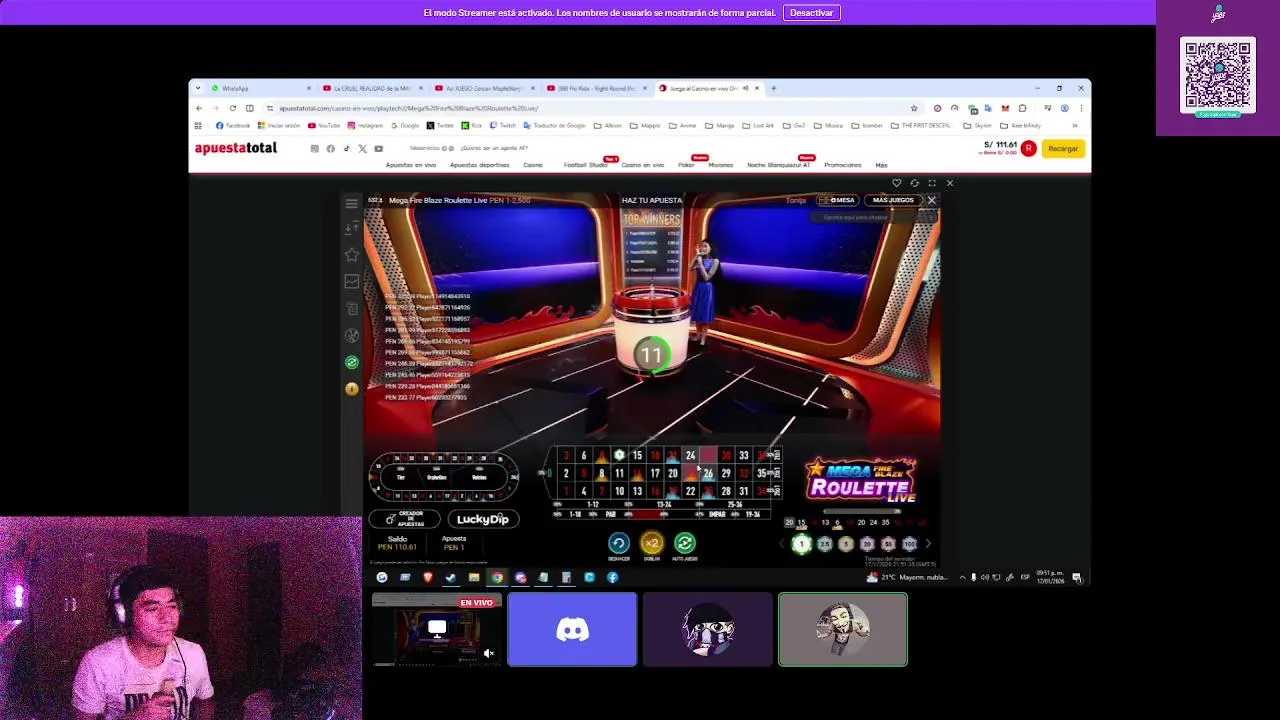
Task: Bet on IMPAR odd field
Action: click(x=717, y=514)
